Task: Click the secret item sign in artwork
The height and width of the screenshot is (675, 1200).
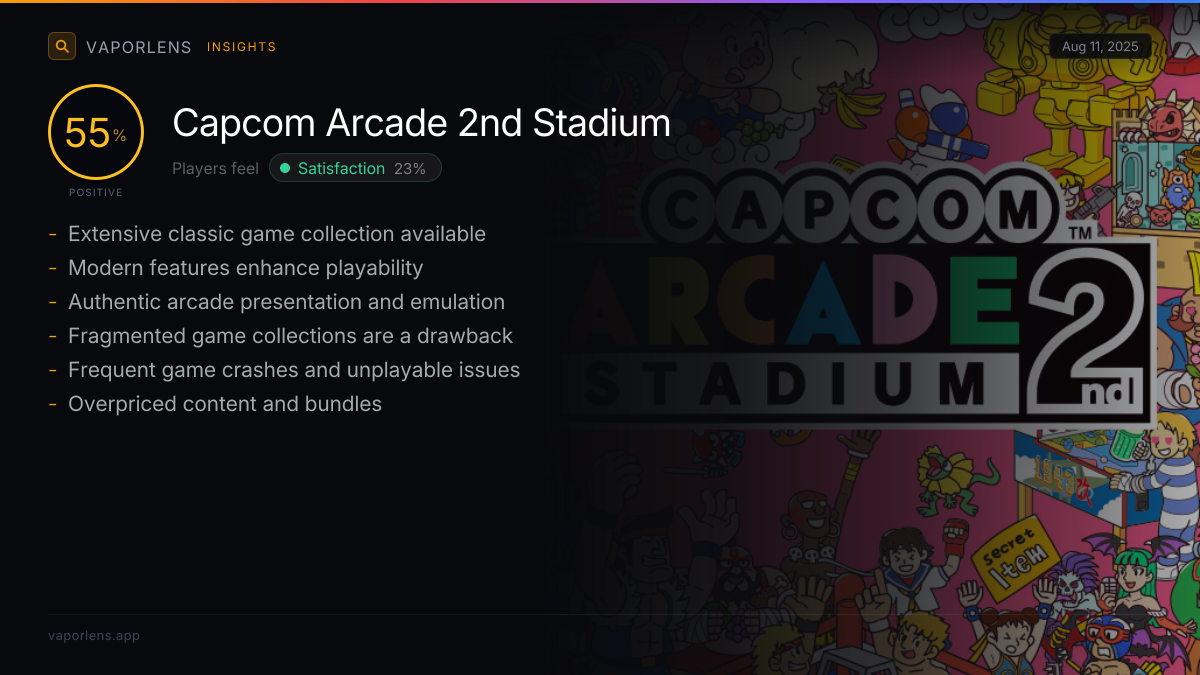Action: point(1012,556)
